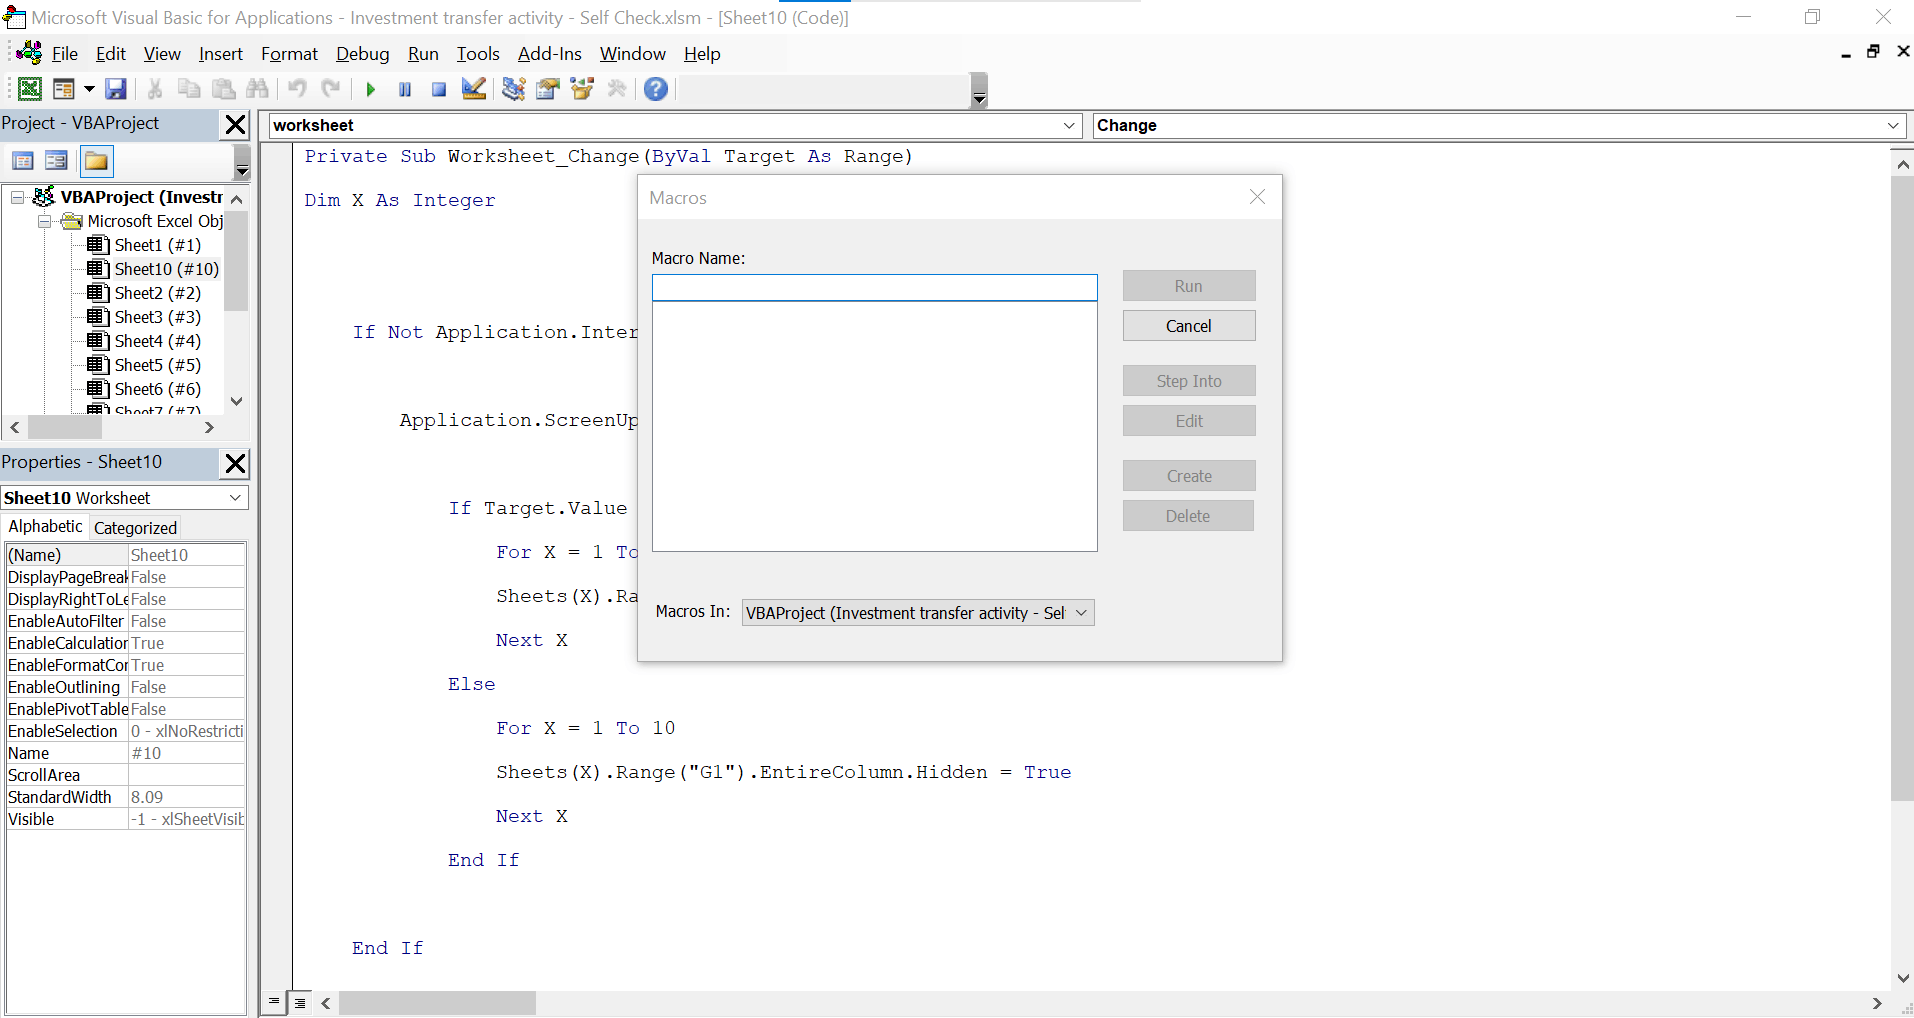Image resolution: width=1914 pixels, height=1018 pixels.
Task: Collapse the VBAProject tree node
Action: pos(17,197)
